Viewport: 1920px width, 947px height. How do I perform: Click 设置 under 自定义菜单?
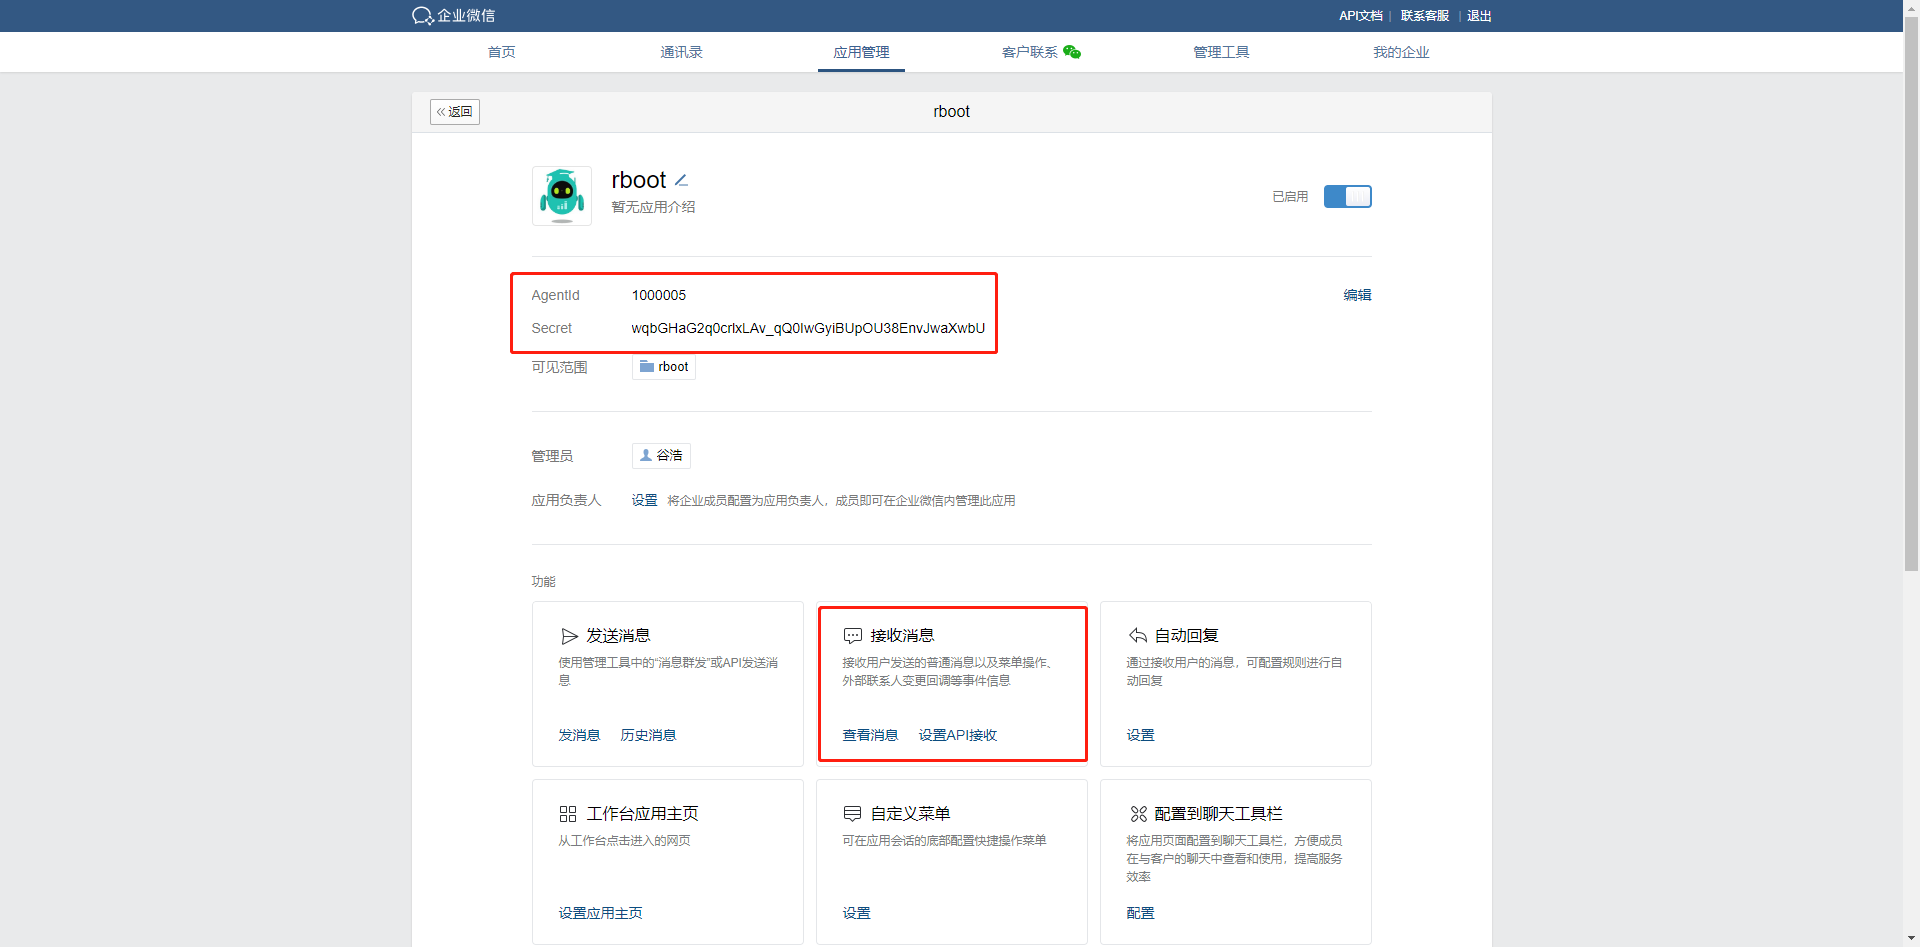(x=856, y=913)
